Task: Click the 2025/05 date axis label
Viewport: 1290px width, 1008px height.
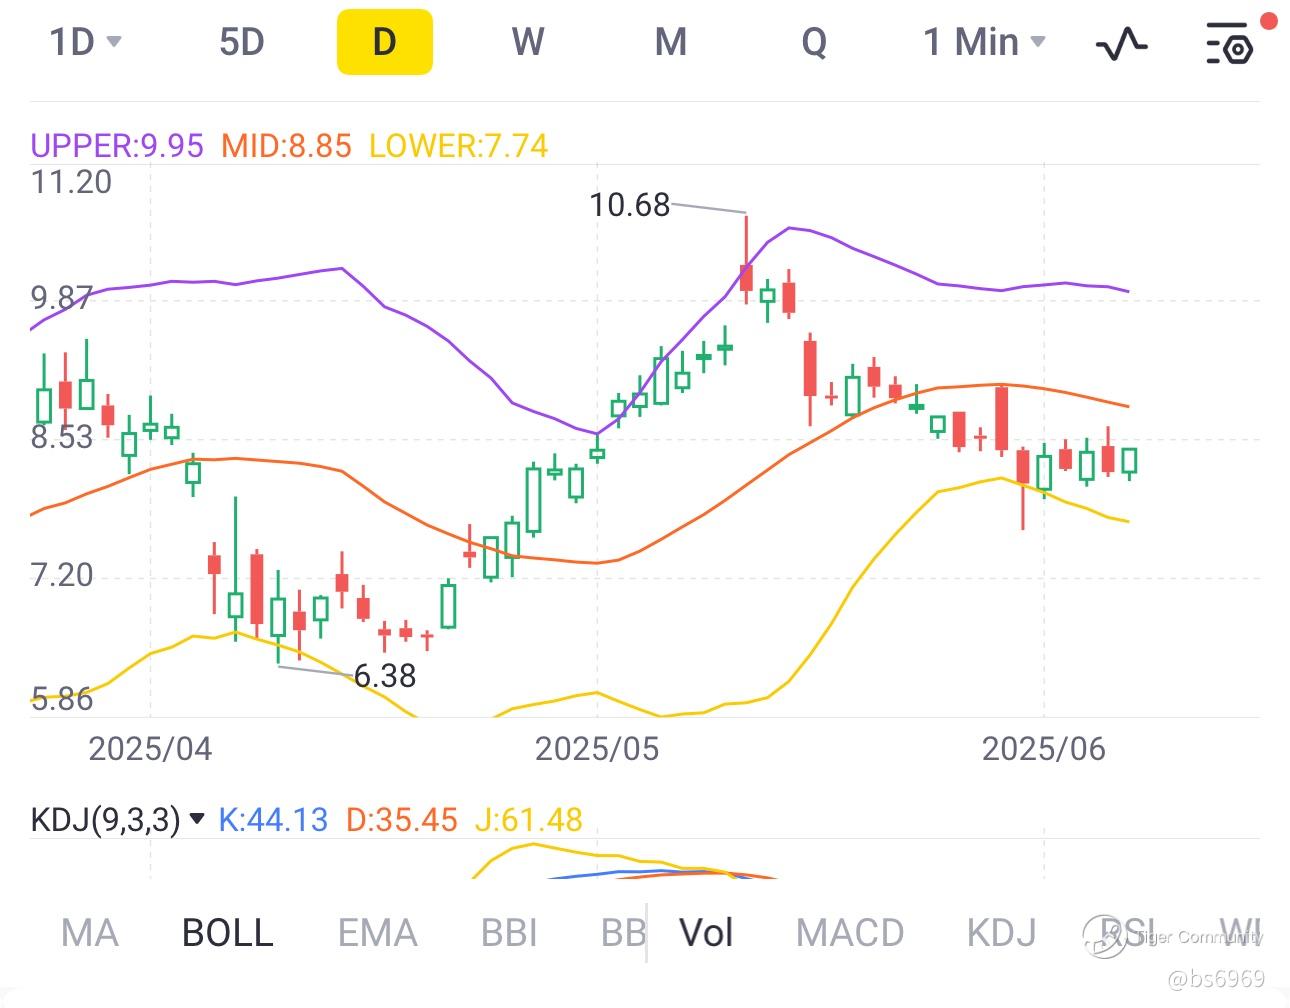Action: pyautogui.click(x=597, y=749)
